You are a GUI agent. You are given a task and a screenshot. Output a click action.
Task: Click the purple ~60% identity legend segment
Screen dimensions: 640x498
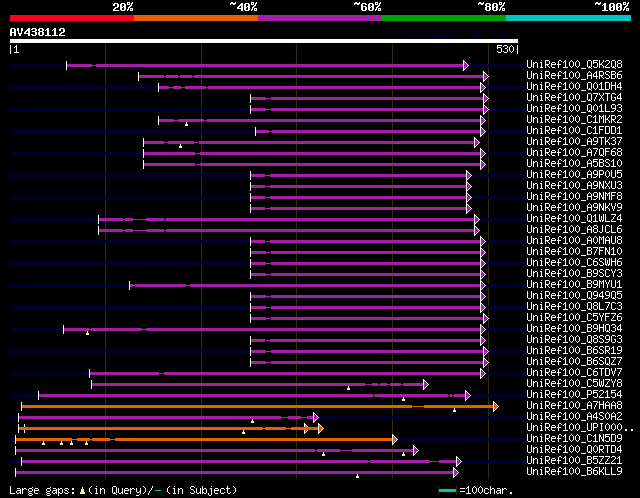click(x=320, y=18)
